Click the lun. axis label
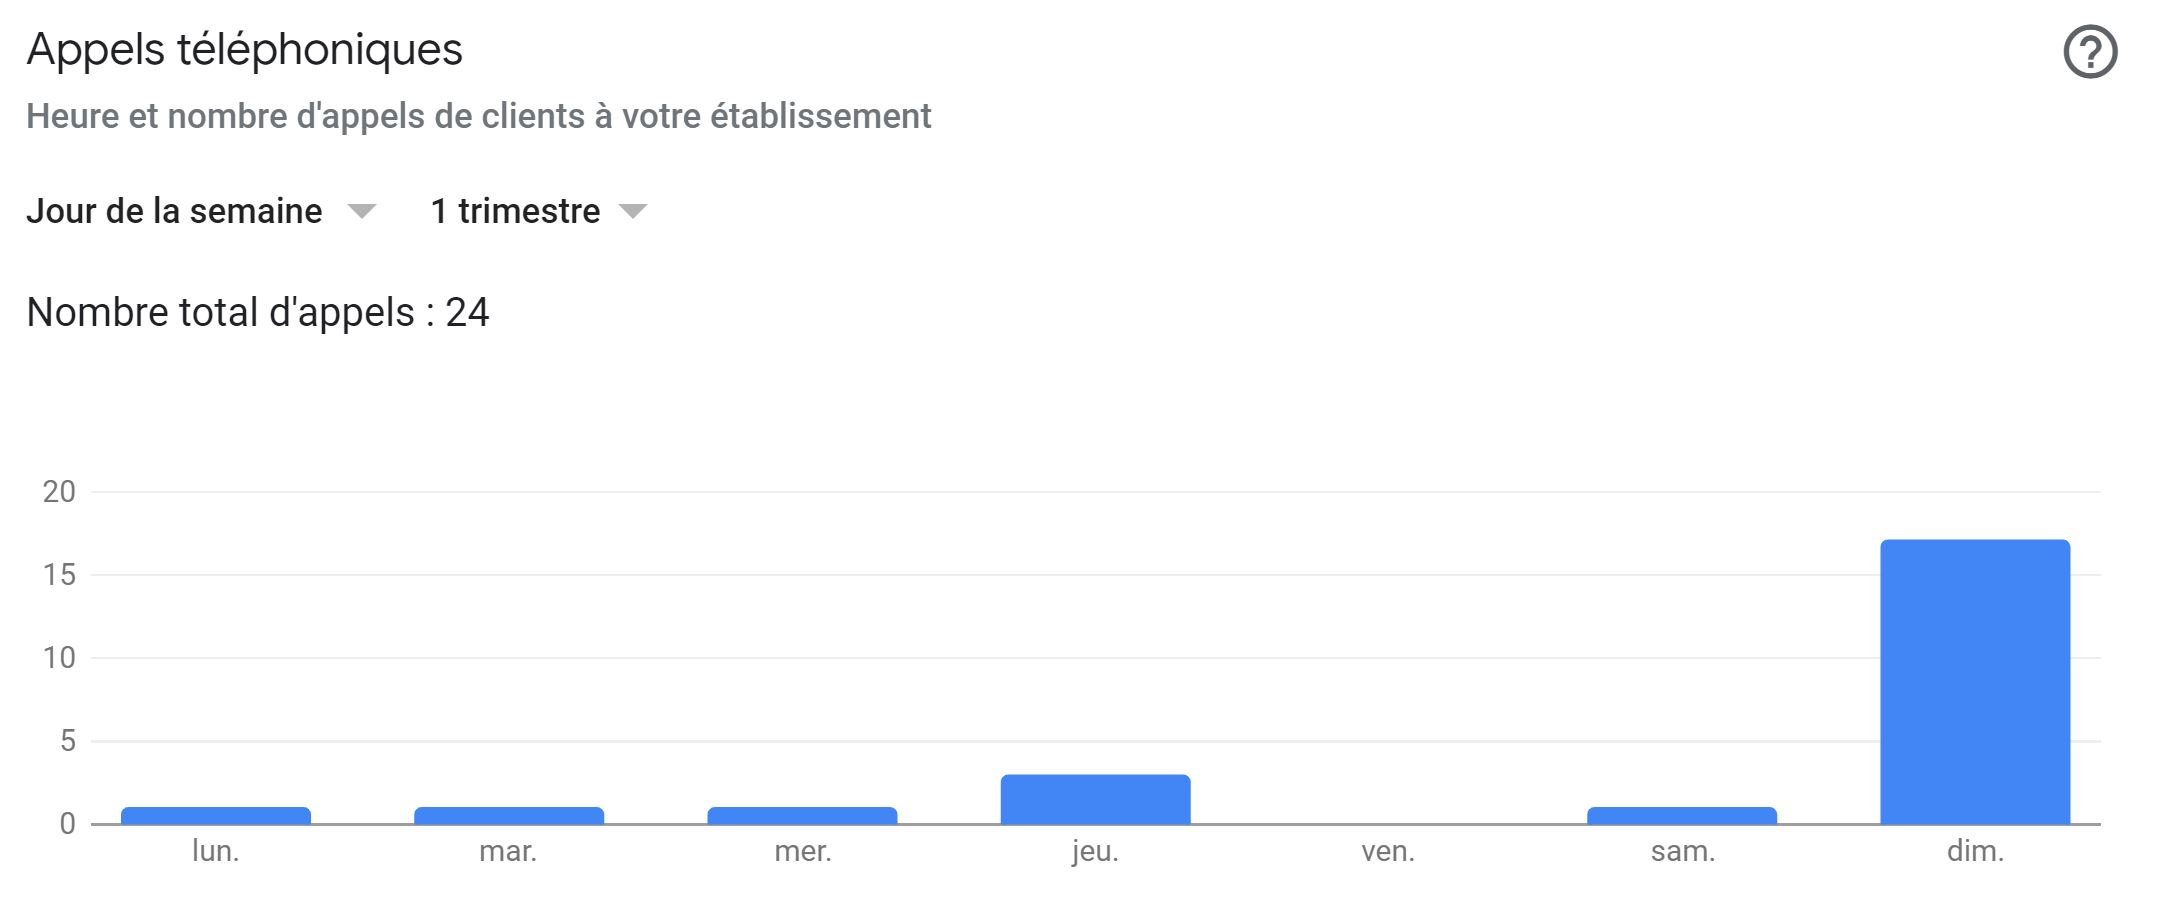The height and width of the screenshot is (908, 2167). click(x=216, y=852)
